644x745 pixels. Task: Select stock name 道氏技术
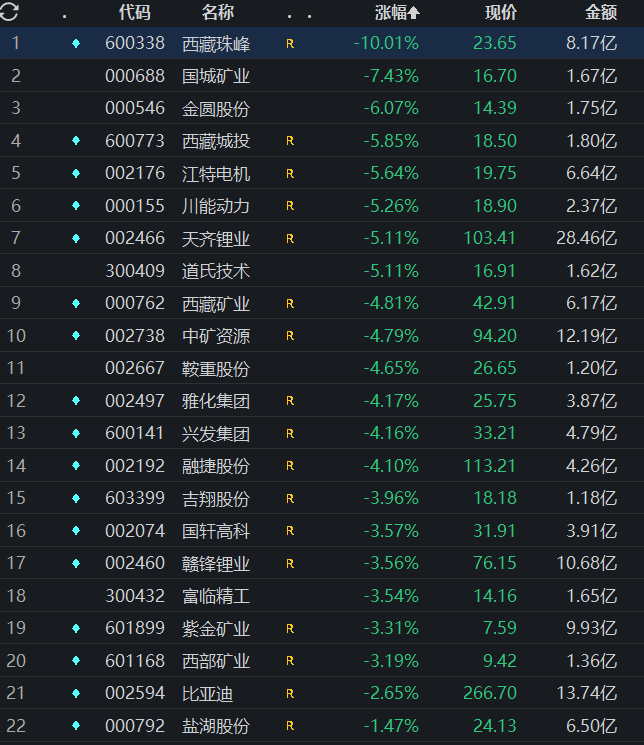click(x=216, y=271)
